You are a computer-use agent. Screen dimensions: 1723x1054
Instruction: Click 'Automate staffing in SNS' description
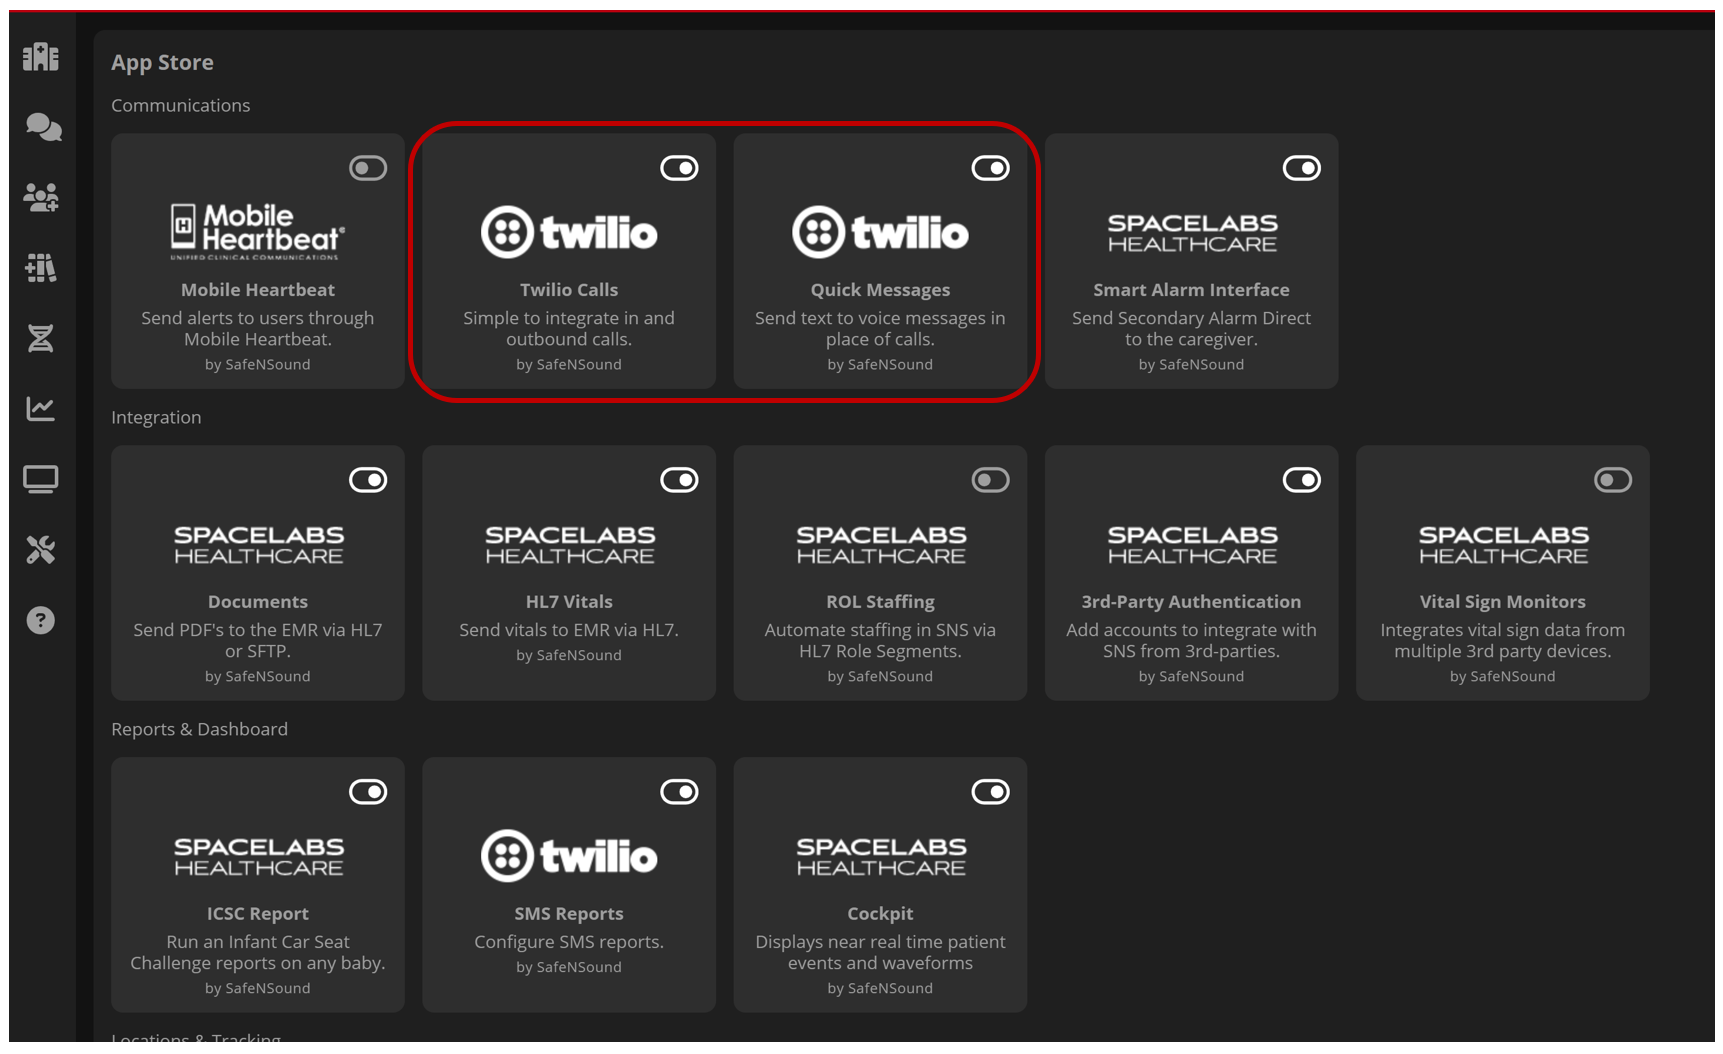coord(880,641)
